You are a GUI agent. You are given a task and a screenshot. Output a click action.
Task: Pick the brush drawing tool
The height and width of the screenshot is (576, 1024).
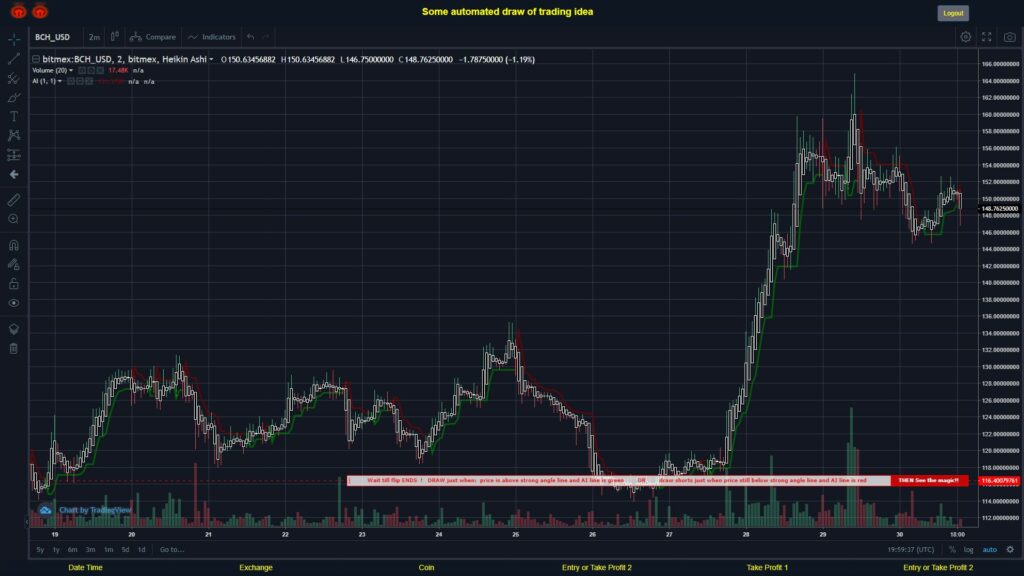[x=14, y=97]
